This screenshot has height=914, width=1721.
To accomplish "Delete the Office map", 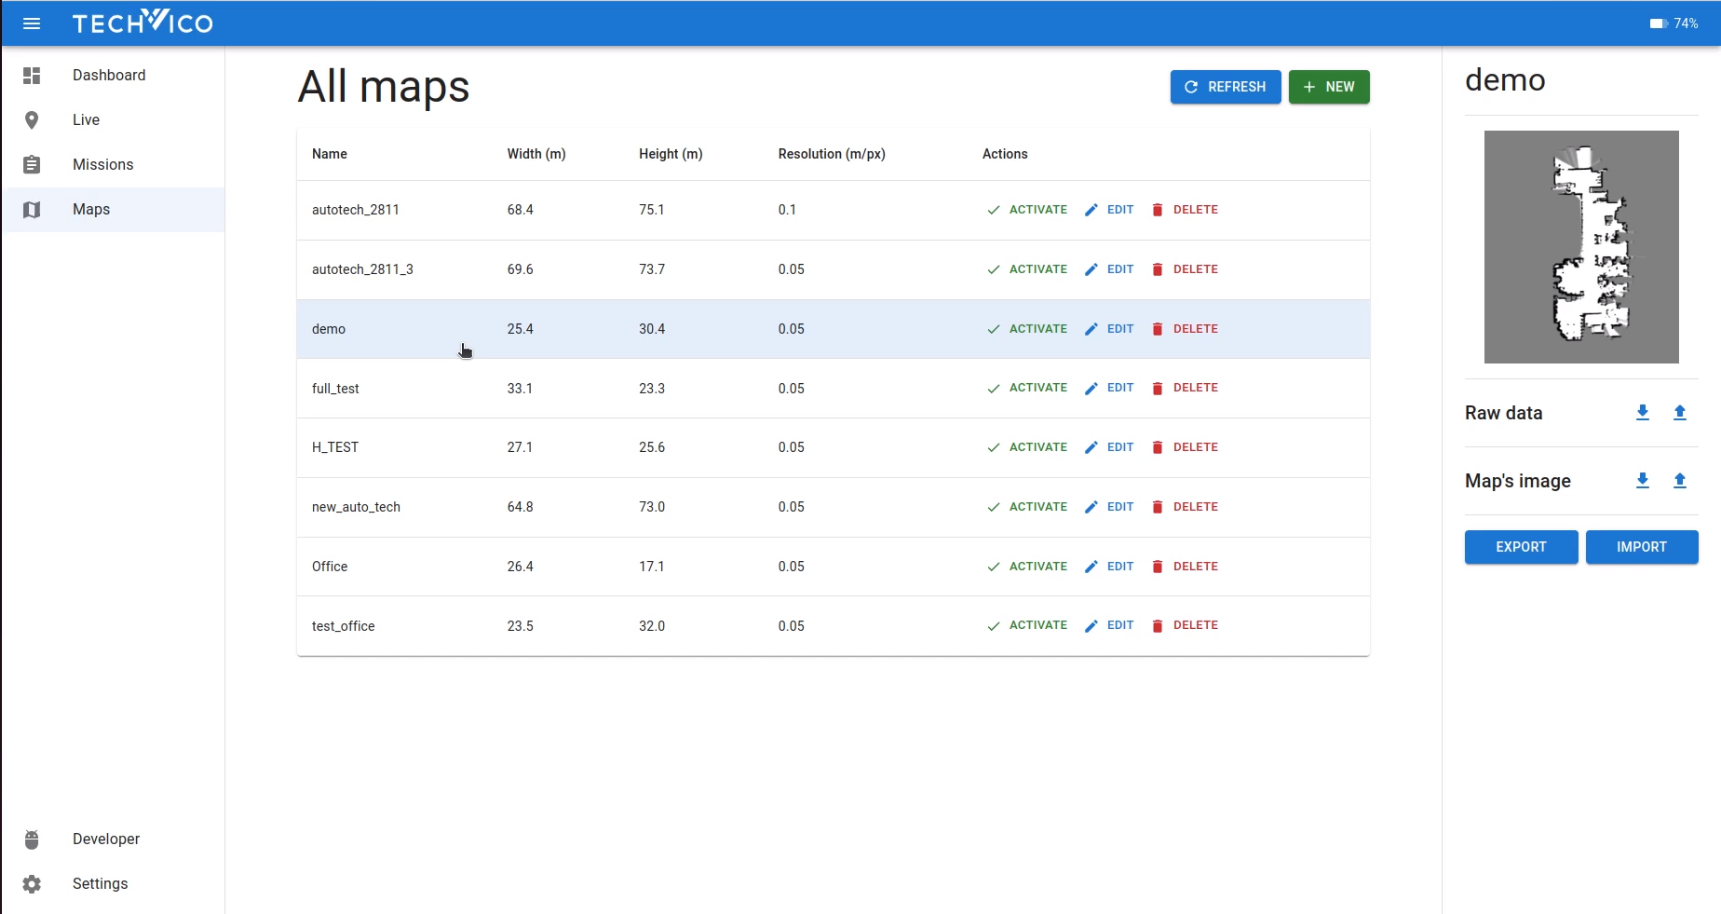I will click(x=1185, y=566).
